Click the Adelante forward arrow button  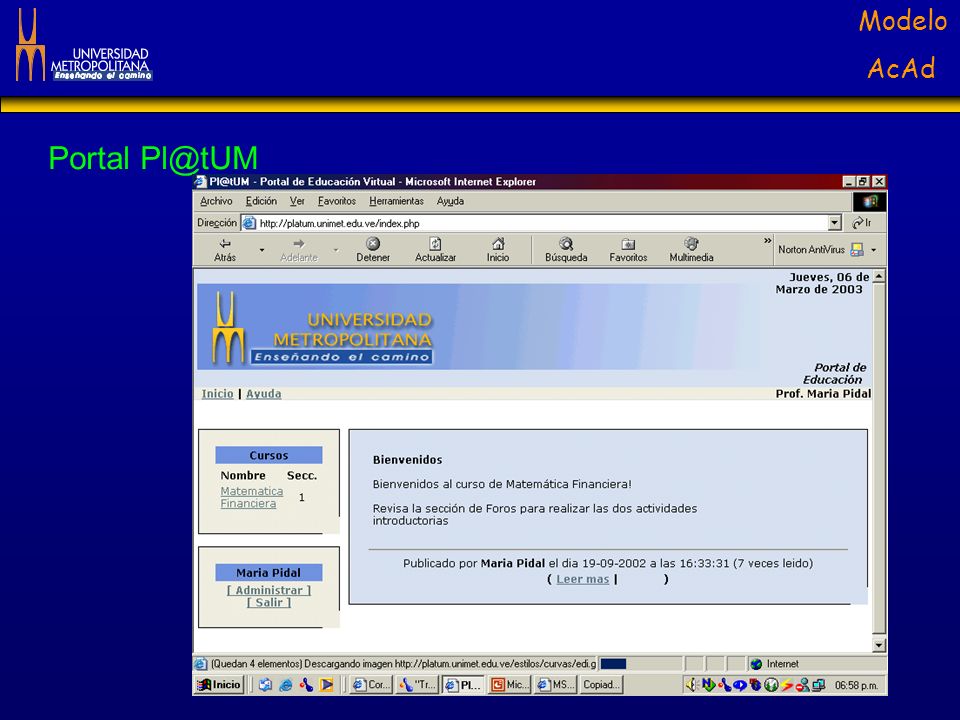299,250
